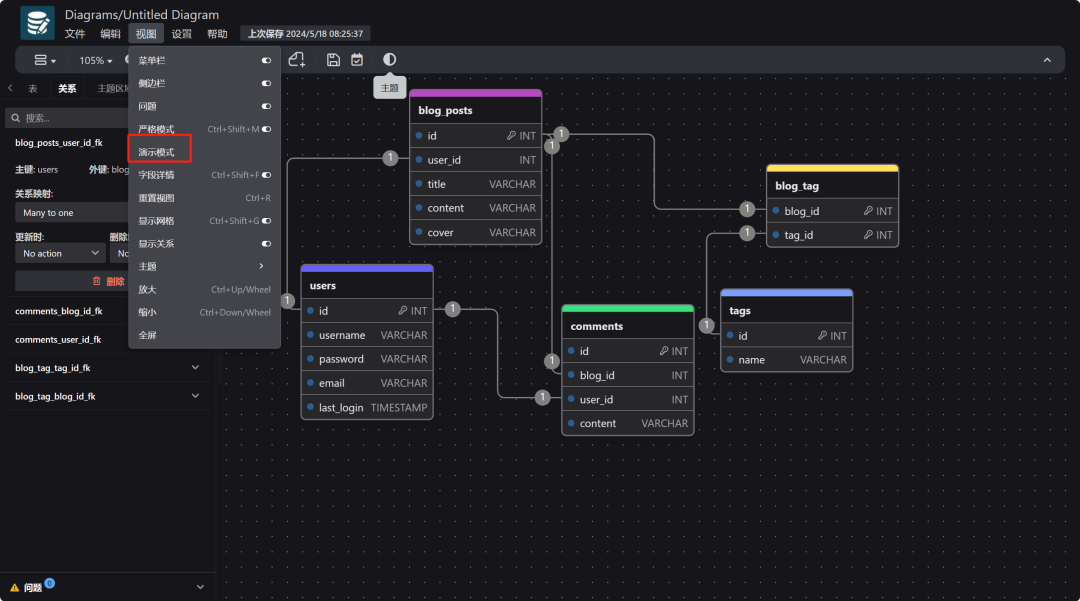Click the left arrow beside 表 tab
Screen dimensions: 1080x601
click(x=11, y=88)
